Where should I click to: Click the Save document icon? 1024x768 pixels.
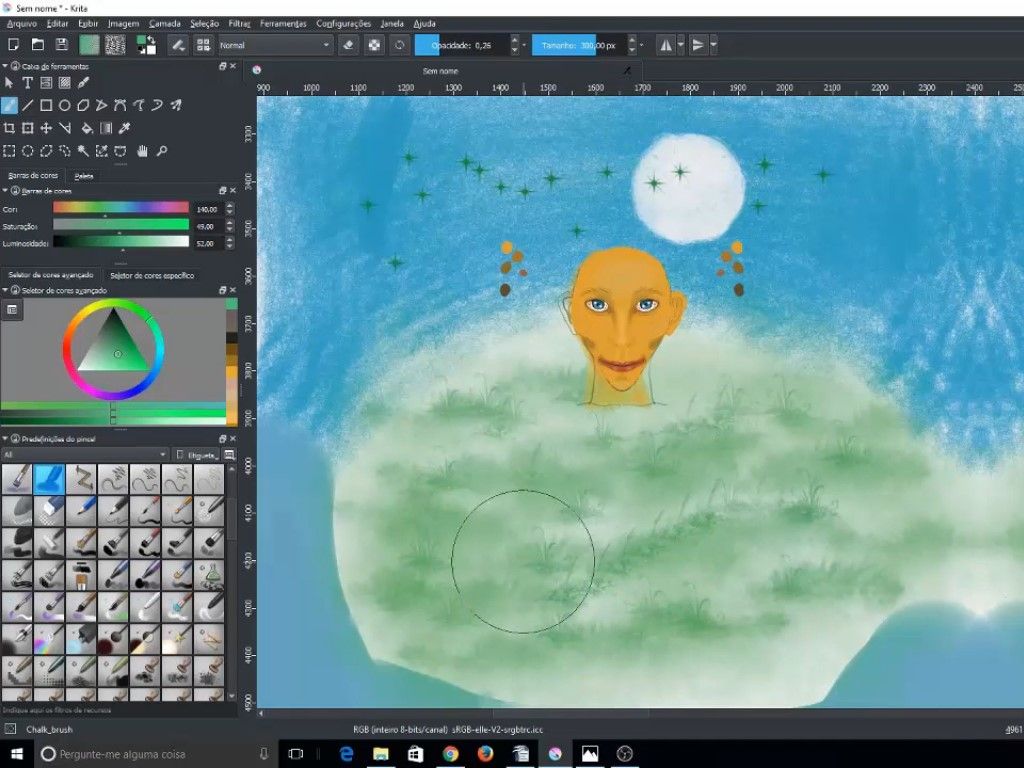(61, 45)
